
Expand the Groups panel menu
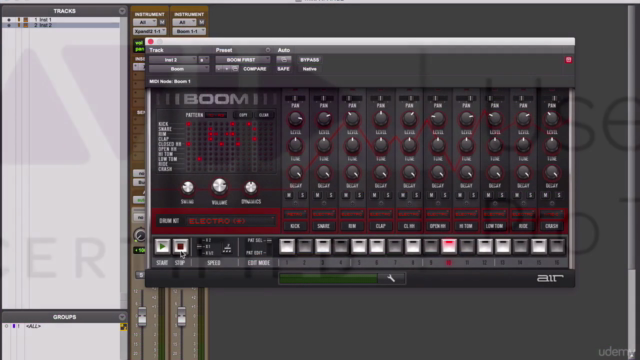click(x=122, y=317)
